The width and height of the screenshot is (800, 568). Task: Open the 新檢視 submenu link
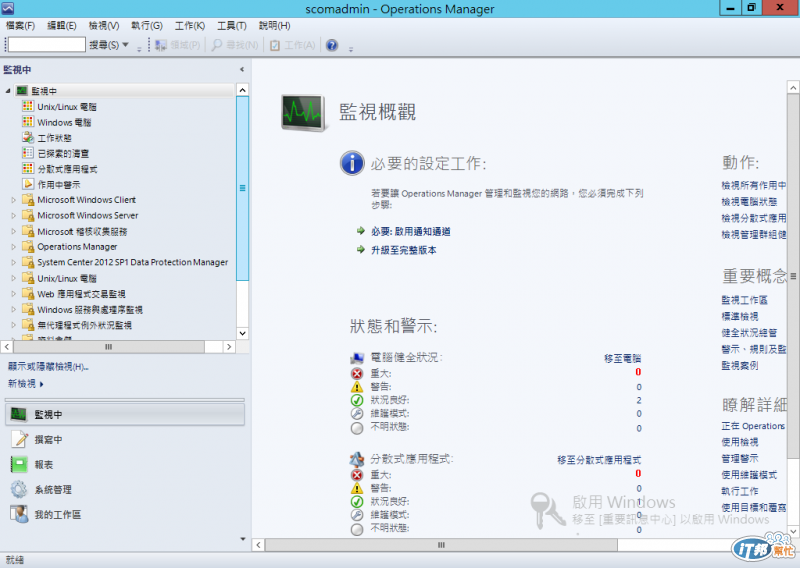(26, 384)
